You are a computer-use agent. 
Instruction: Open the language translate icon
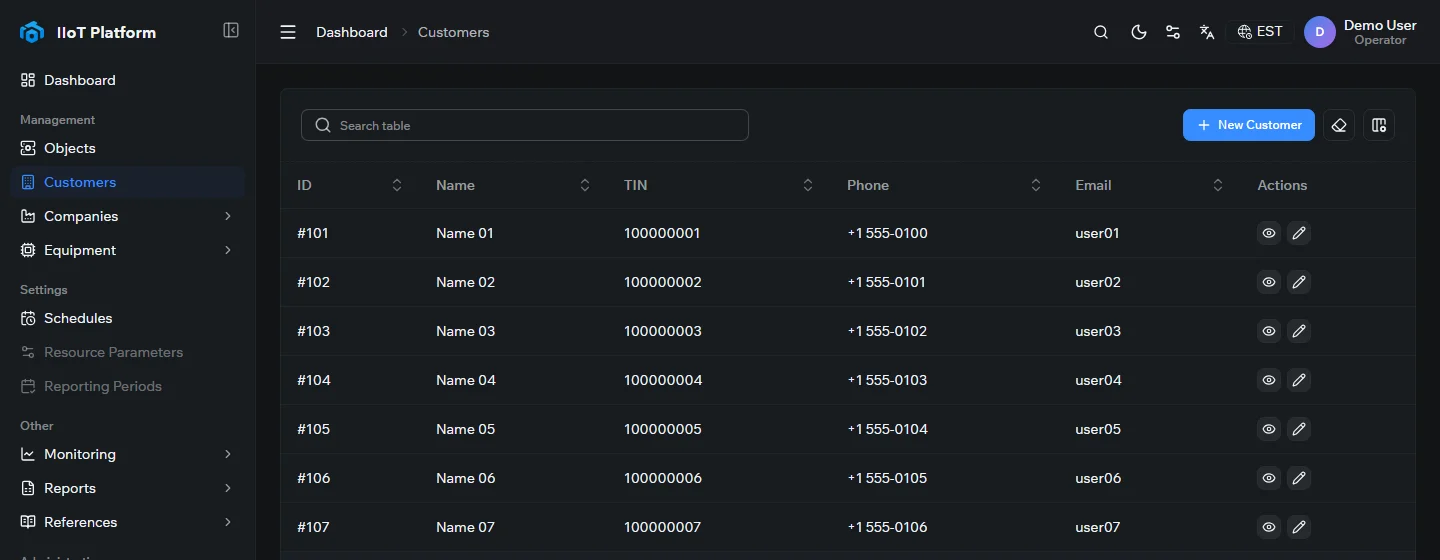point(1207,32)
